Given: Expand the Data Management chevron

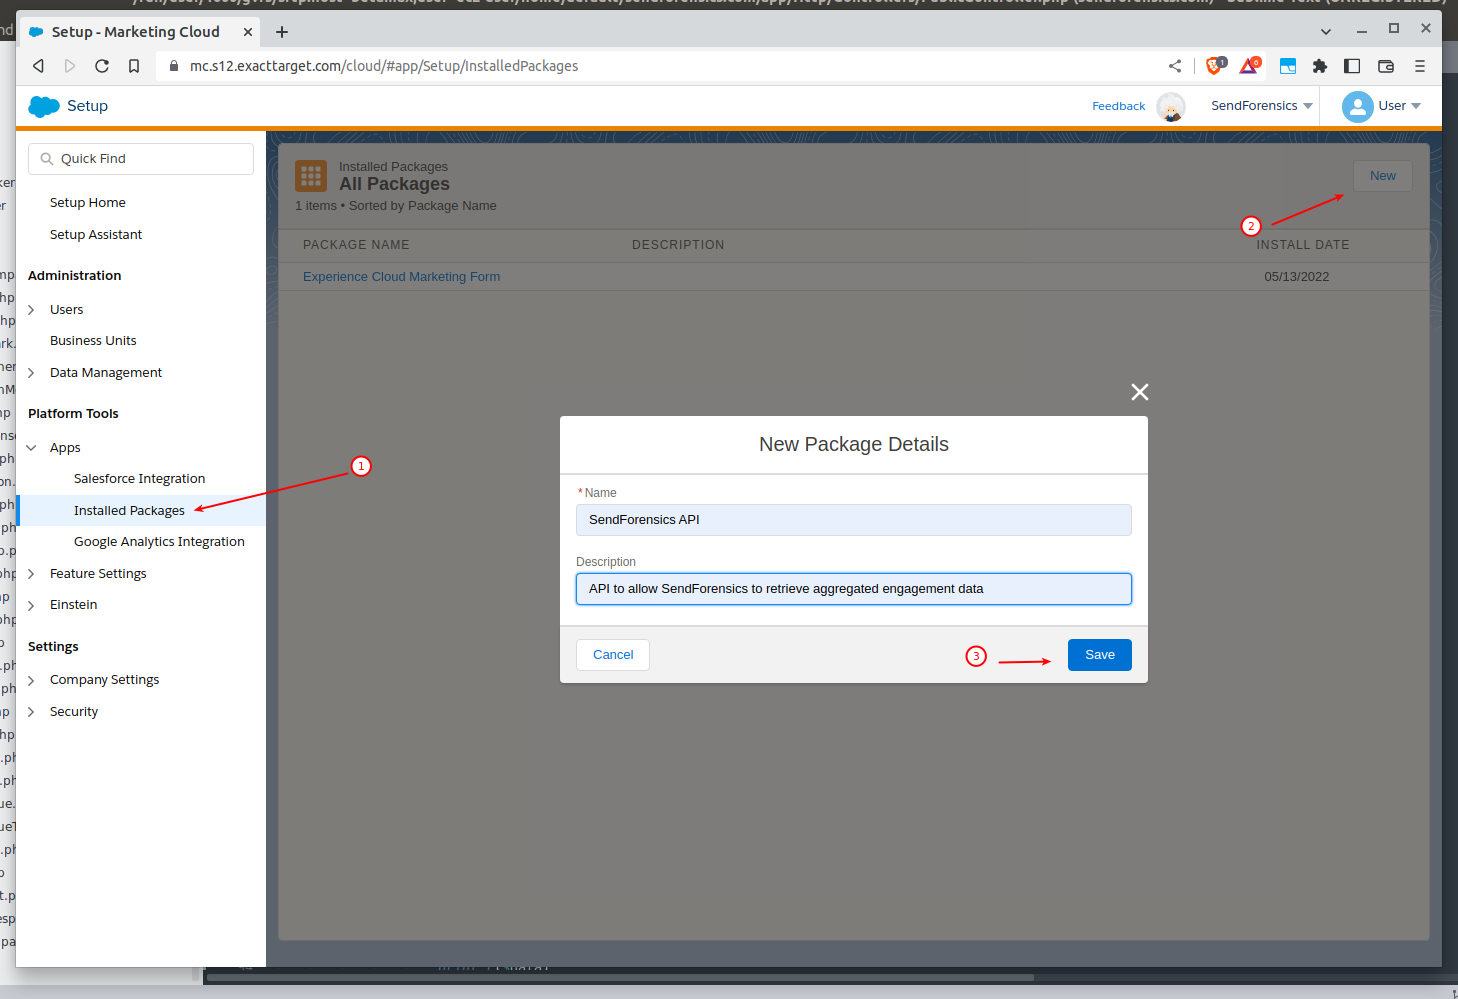Looking at the screenshot, I should [31, 373].
